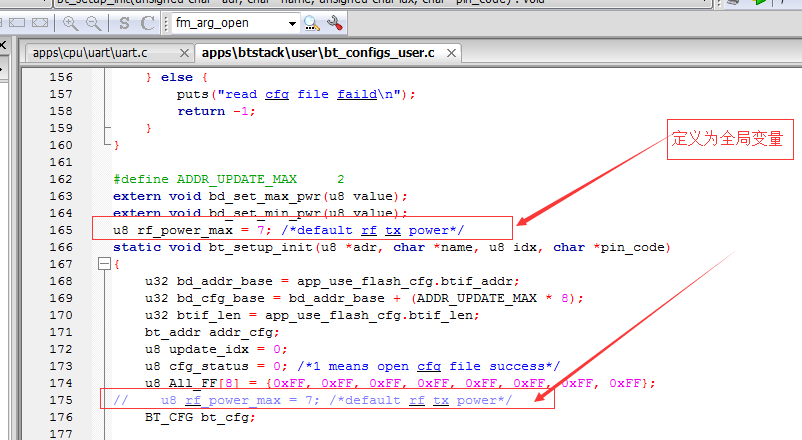
Task: Click the Zoom in magnifier icon
Action: pyautogui.click(x=70, y=23)
